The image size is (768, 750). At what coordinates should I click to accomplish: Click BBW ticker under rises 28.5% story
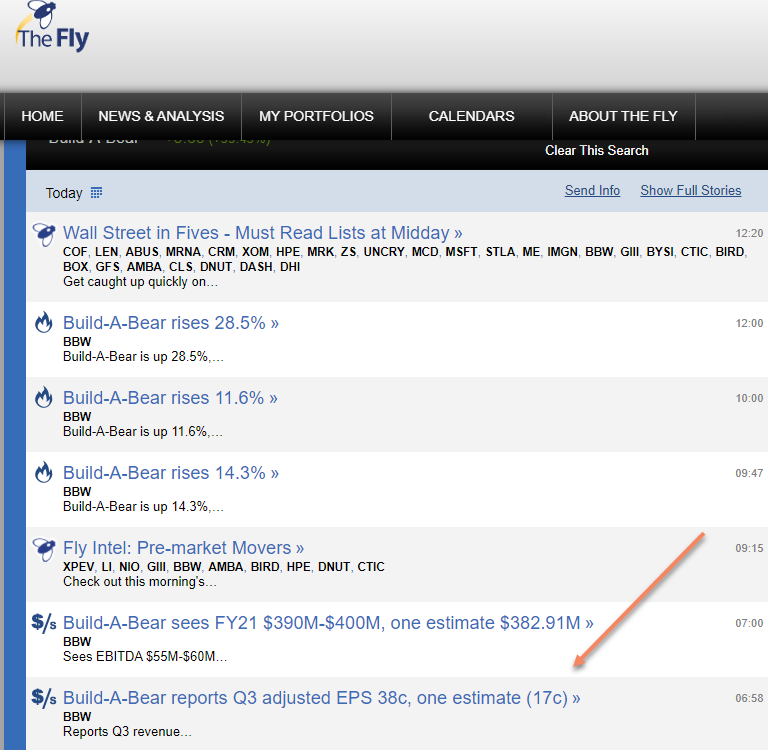click(x=77, y=341)
